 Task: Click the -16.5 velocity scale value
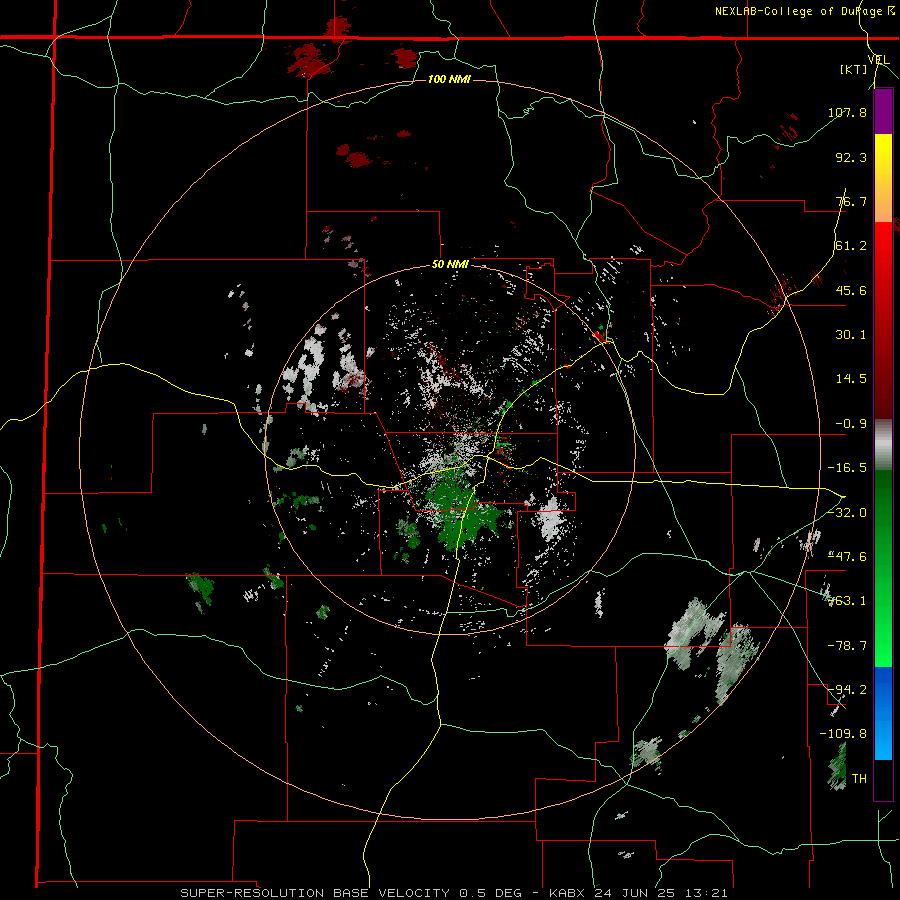[847, 468]
